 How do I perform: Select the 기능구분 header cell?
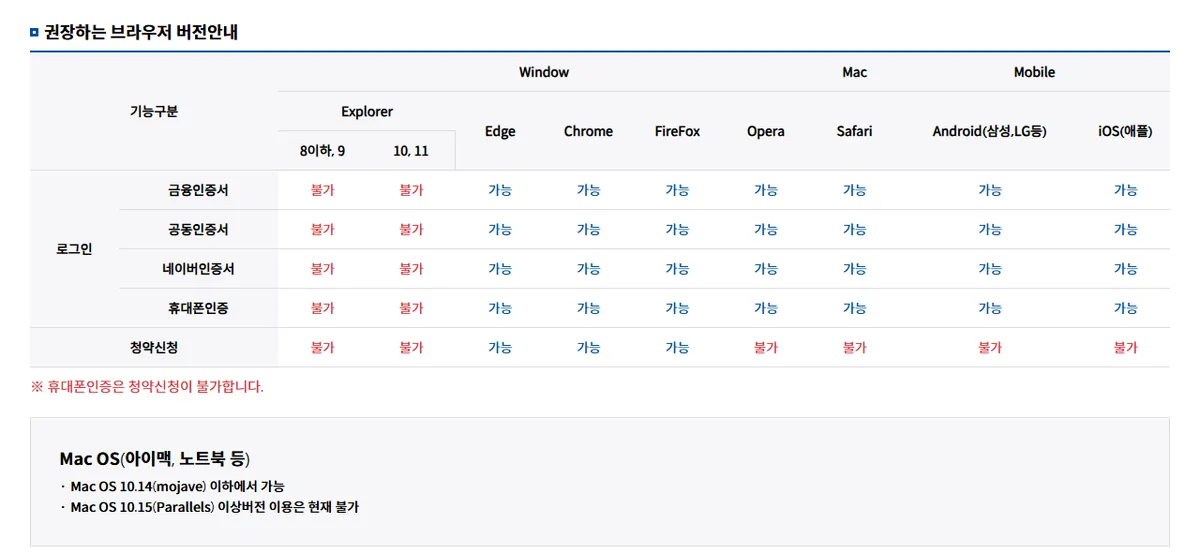[x=154, y=111]
